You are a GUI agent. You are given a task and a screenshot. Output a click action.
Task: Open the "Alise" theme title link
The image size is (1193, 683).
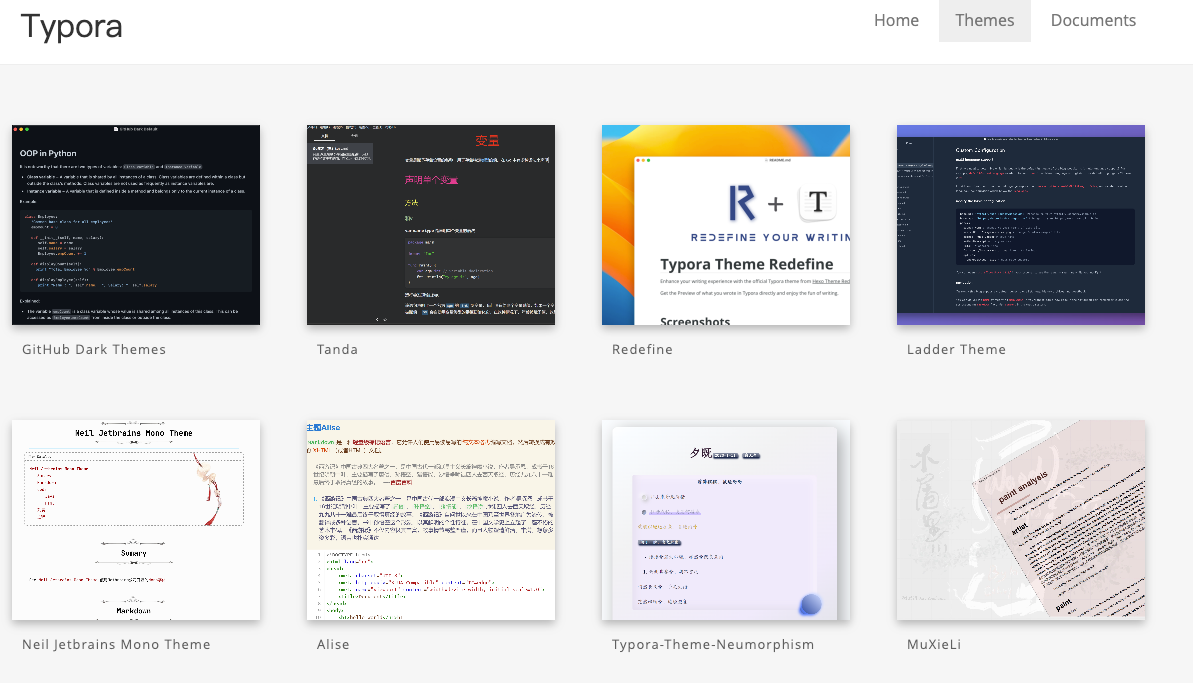[333, 645]
